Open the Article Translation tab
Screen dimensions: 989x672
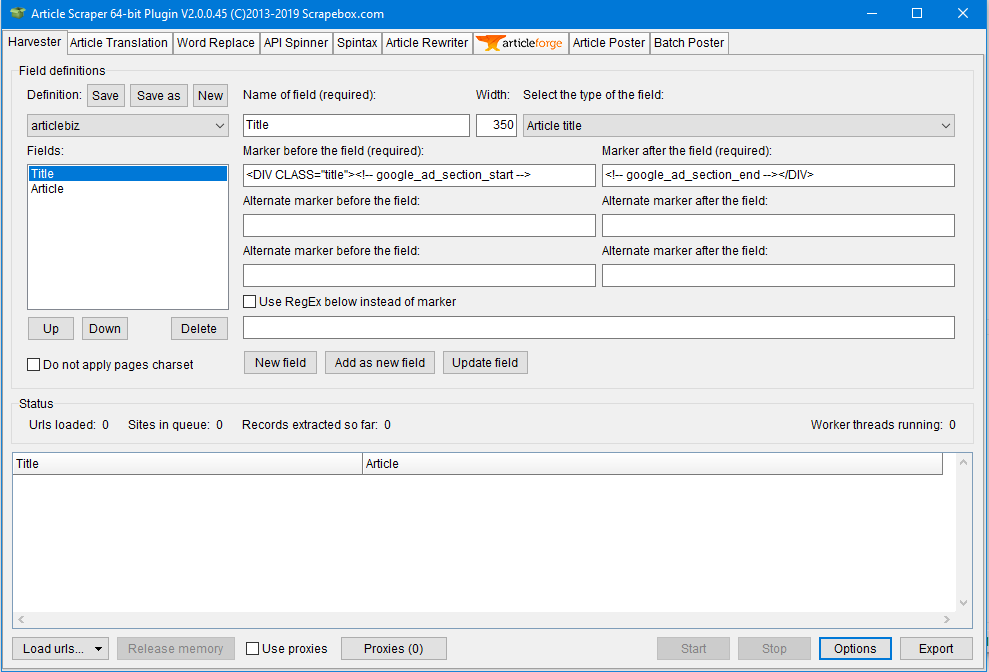119,43
